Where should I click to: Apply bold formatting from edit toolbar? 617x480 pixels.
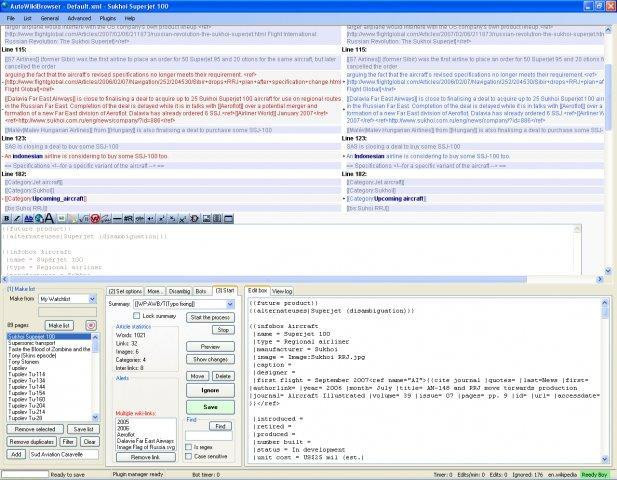7,218
